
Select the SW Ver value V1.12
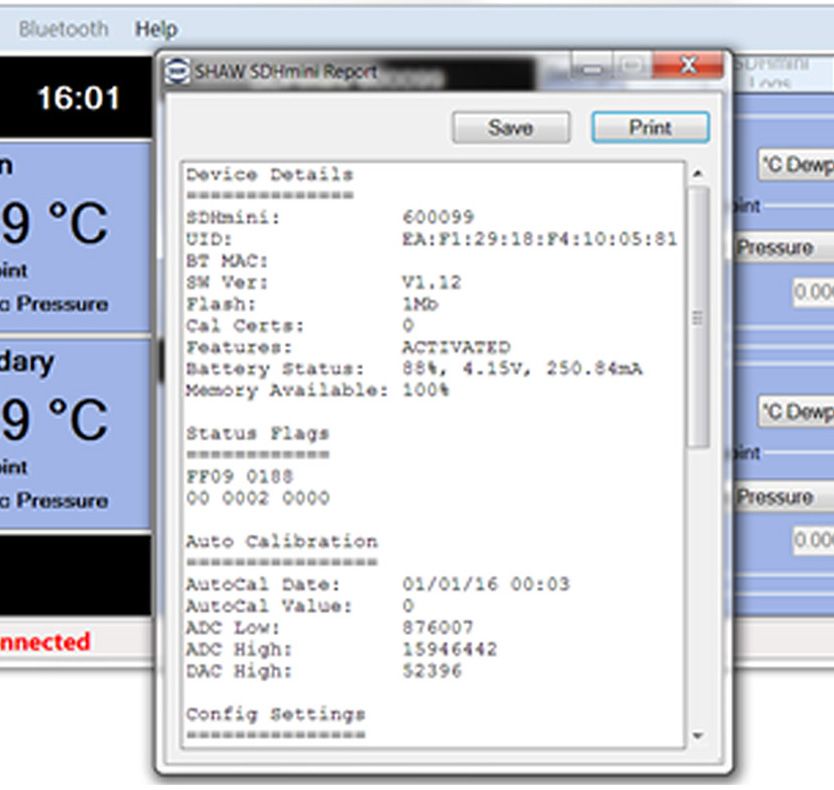pyautogui.click(x=431, y=282)
